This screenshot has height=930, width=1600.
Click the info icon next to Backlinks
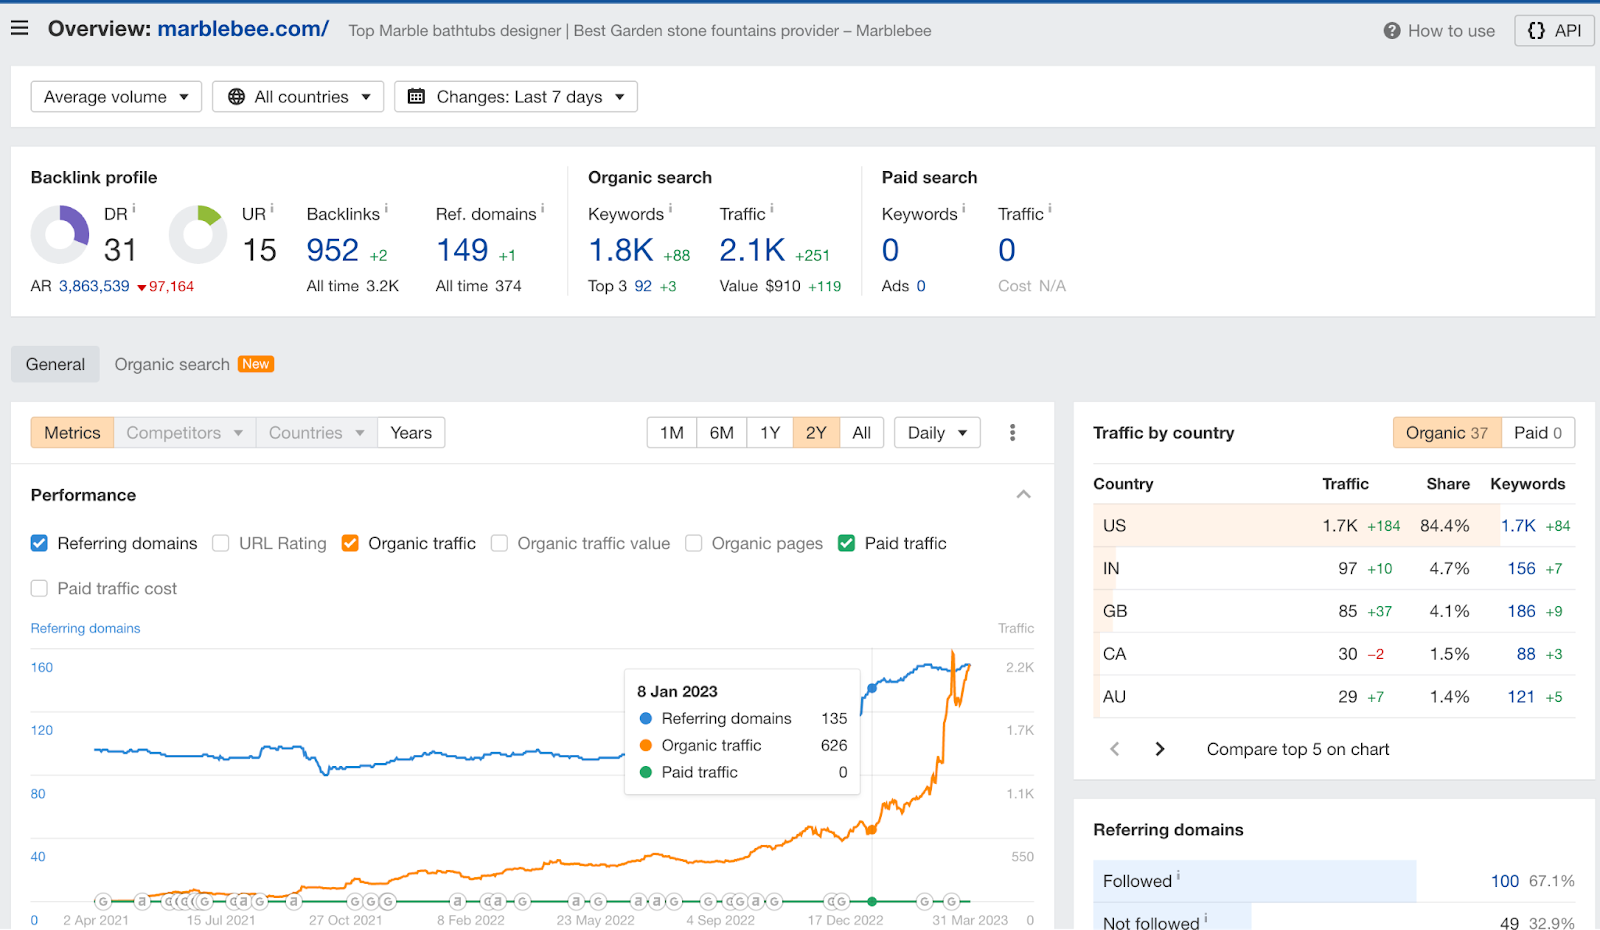[x=386, y=209]
